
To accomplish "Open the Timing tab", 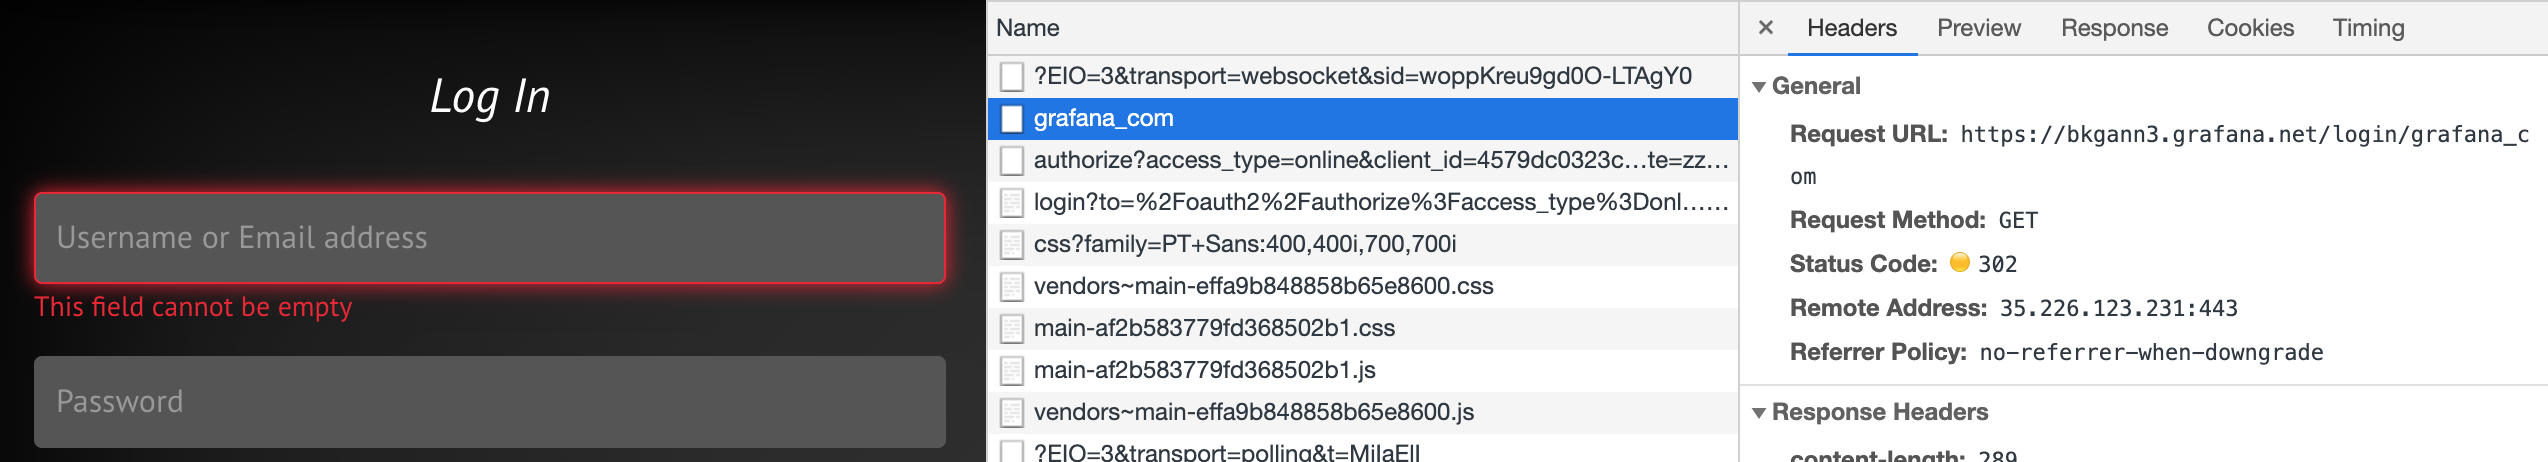I will (x=2368, y=28).
